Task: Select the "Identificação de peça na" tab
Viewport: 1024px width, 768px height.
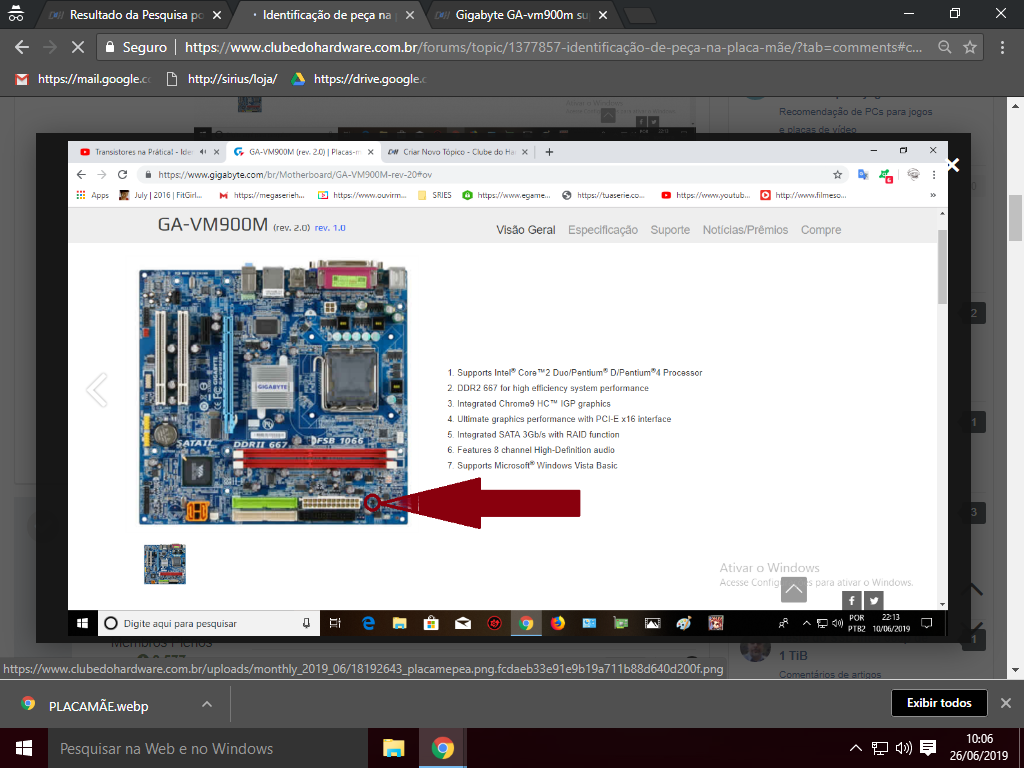Action: point(327,14)
